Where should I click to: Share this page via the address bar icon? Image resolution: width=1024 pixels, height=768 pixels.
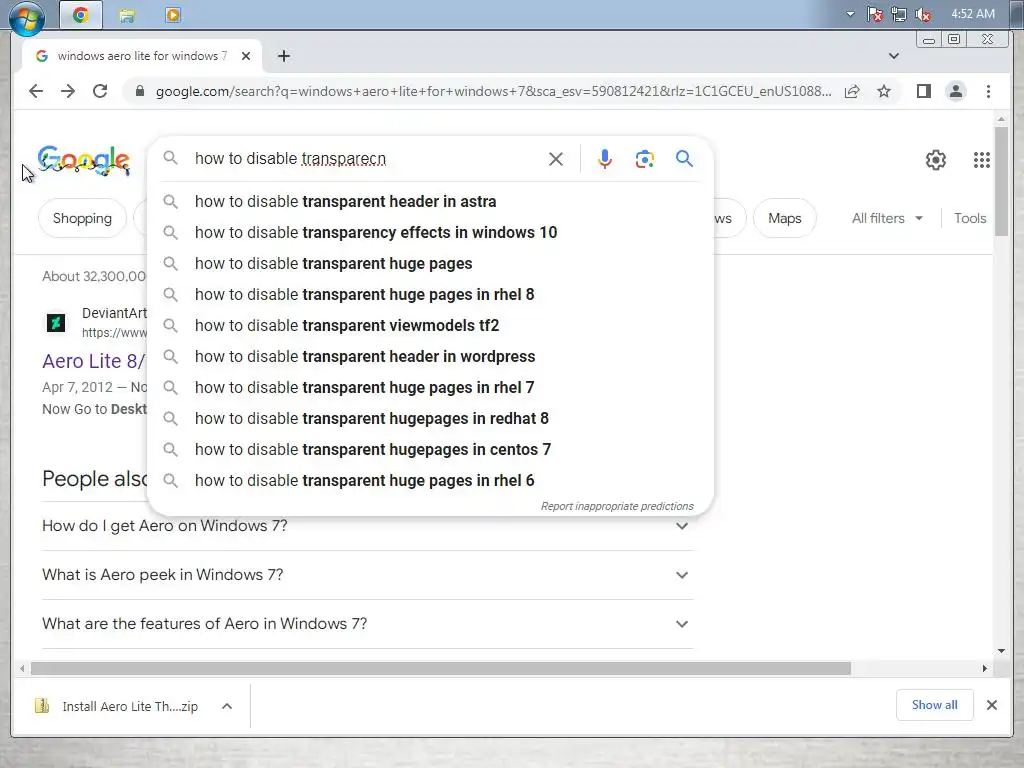pos(852,91)
